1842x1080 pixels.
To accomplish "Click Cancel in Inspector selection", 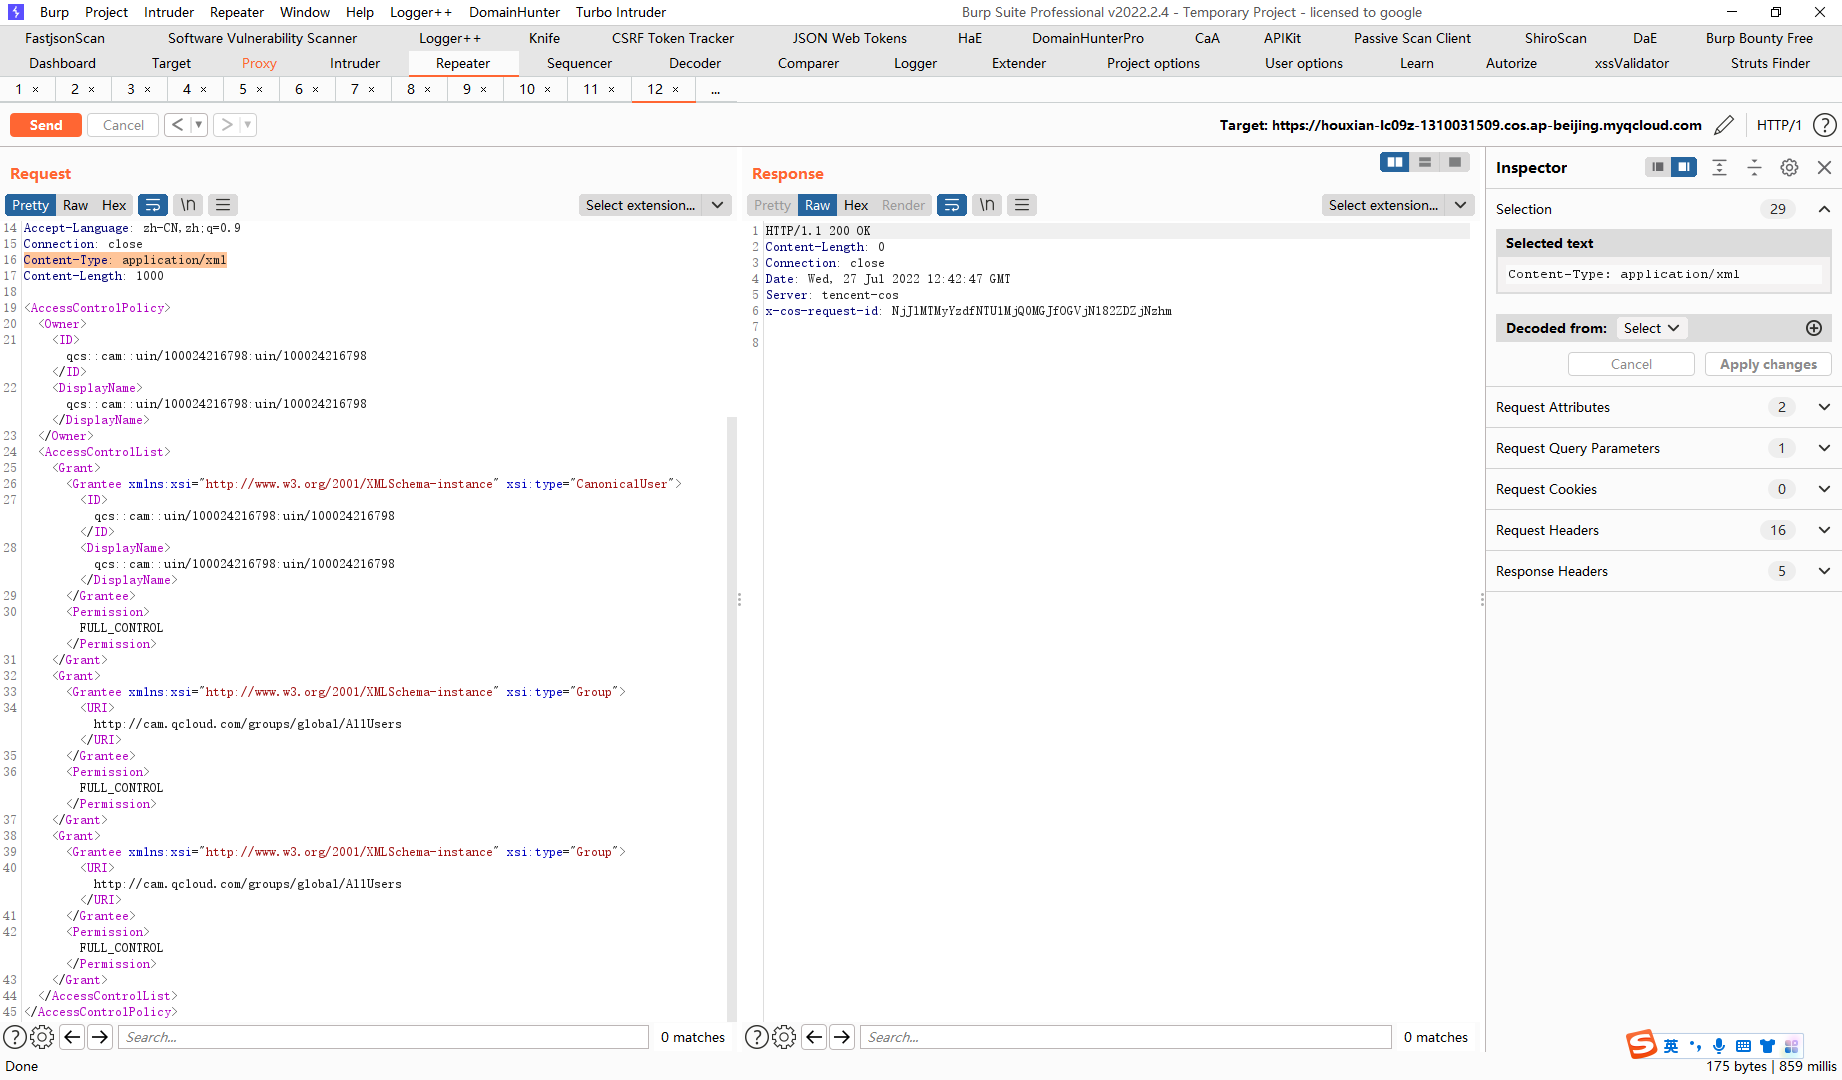I will click(x=1631, y=364).
